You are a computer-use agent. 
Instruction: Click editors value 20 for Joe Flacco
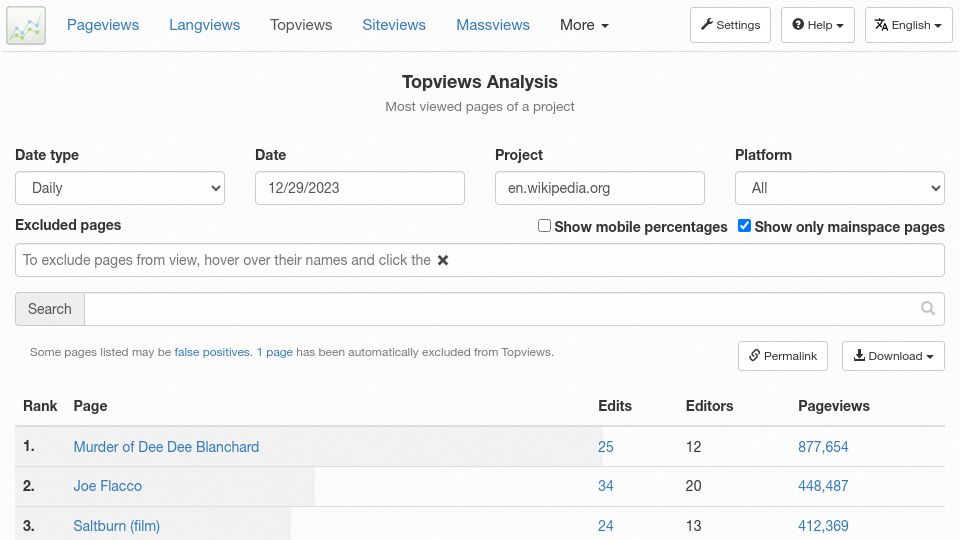coord(693,486)
